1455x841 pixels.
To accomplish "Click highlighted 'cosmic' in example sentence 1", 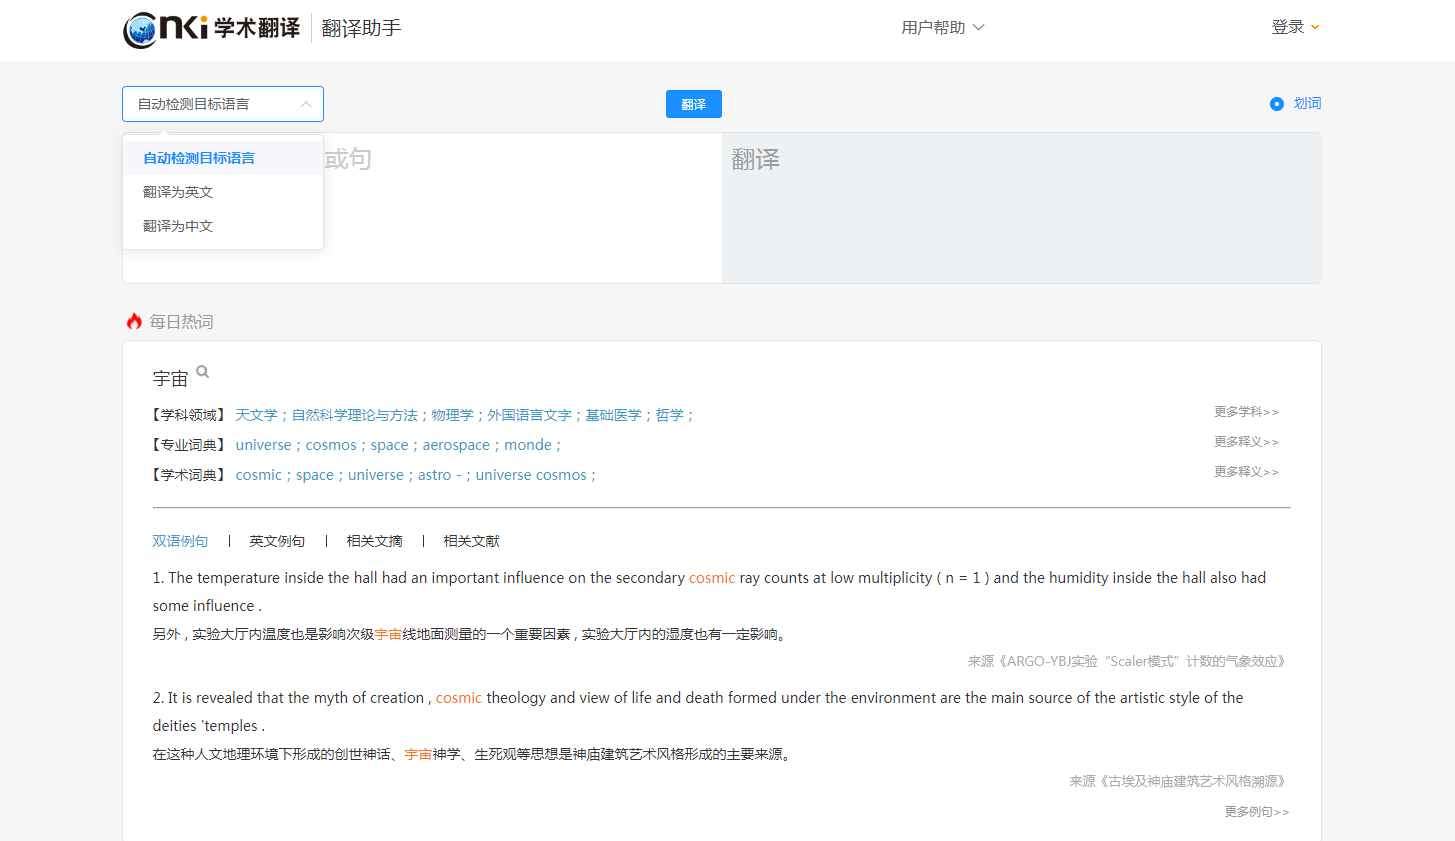I will (712, 578).
